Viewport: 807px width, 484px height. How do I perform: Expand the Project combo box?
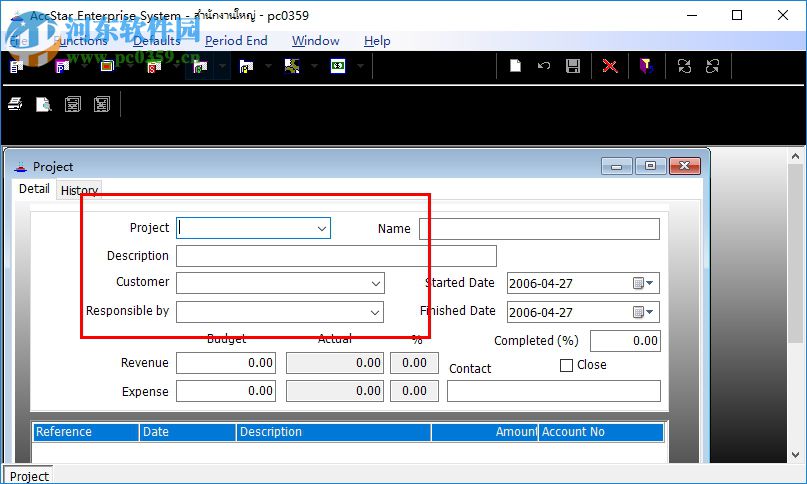coord(322,229)
